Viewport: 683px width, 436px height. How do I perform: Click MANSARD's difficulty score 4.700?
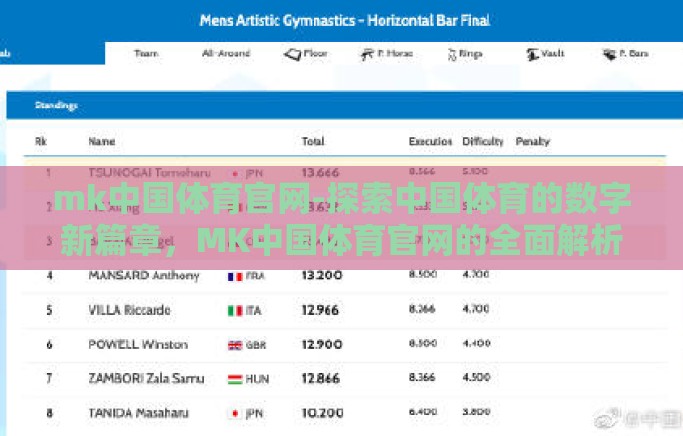click(x=476, y=274)
